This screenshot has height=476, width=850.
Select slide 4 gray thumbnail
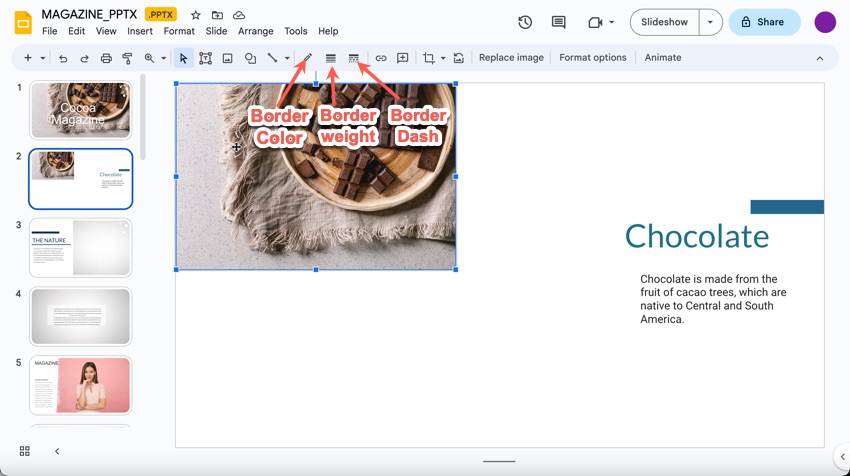81,317
